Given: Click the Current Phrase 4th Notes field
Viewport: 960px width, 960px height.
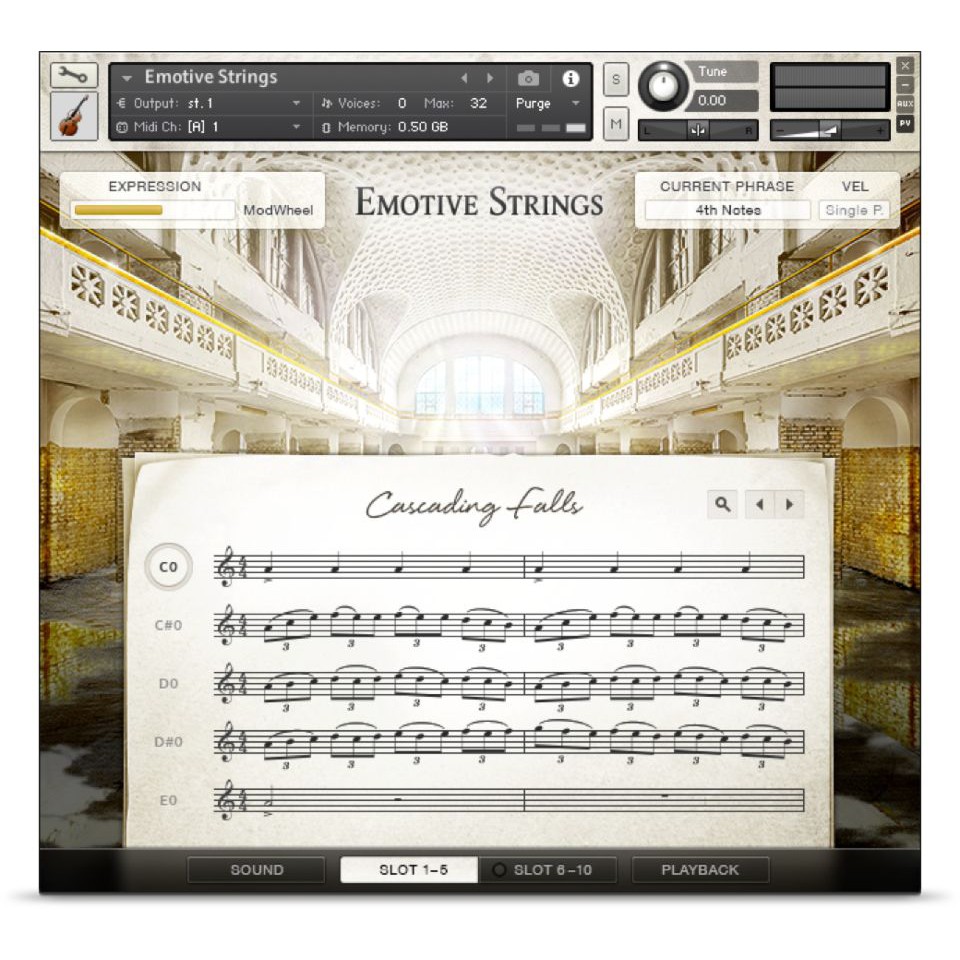Looking at the screenshot, I should (728, 210).
